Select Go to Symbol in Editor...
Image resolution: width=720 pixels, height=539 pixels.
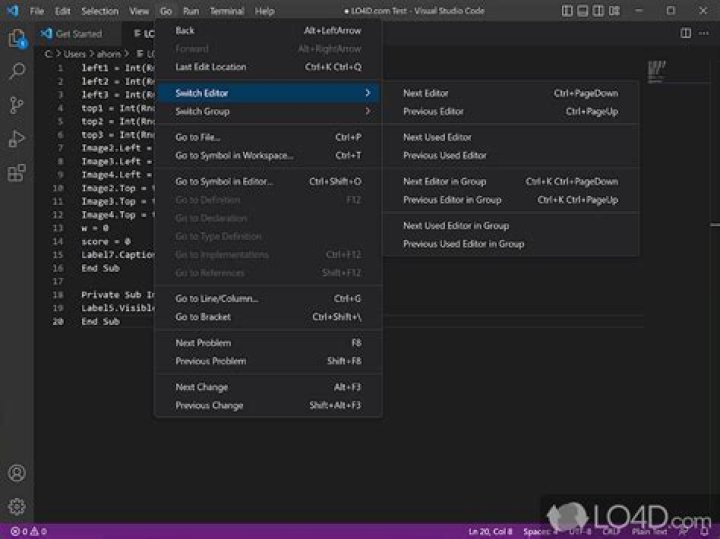tap(268, 181)
